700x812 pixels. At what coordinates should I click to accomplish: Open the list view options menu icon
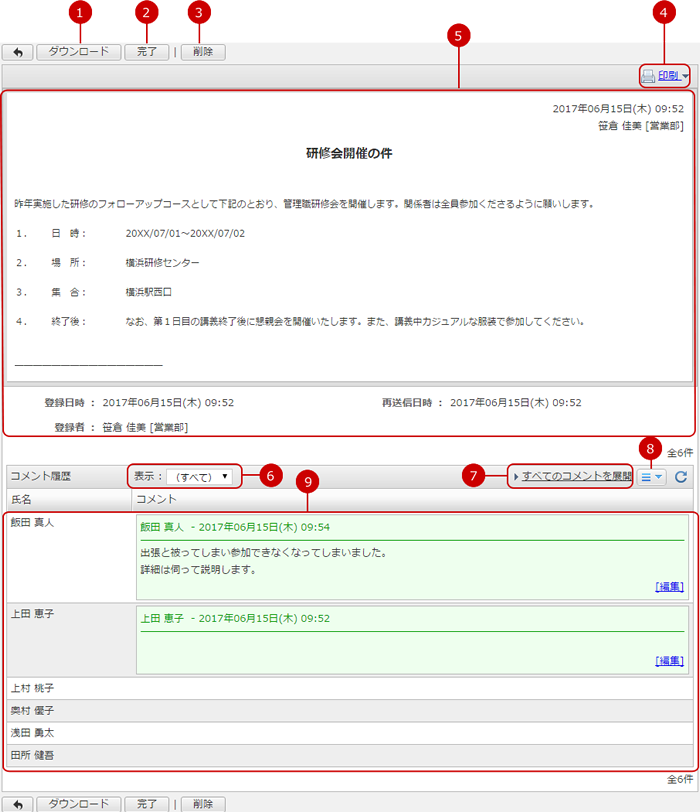(651, 477)
